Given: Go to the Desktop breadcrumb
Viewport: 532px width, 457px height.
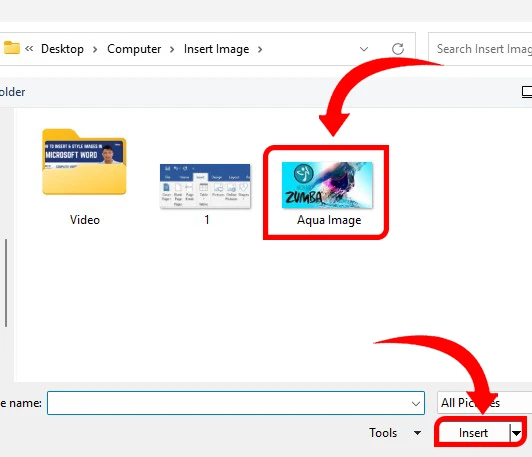Looking at the screenshot, I should tap(62, 49).
